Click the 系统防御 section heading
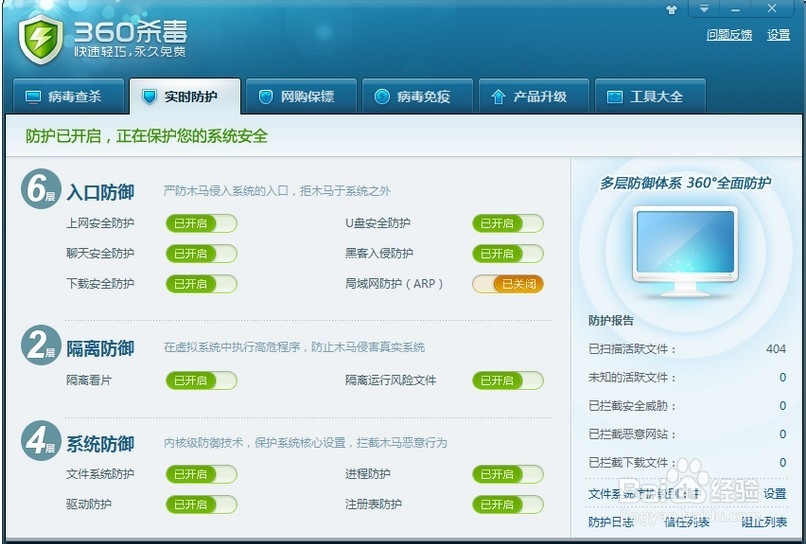Screen dimensions: 806x544 coord(101,444)
